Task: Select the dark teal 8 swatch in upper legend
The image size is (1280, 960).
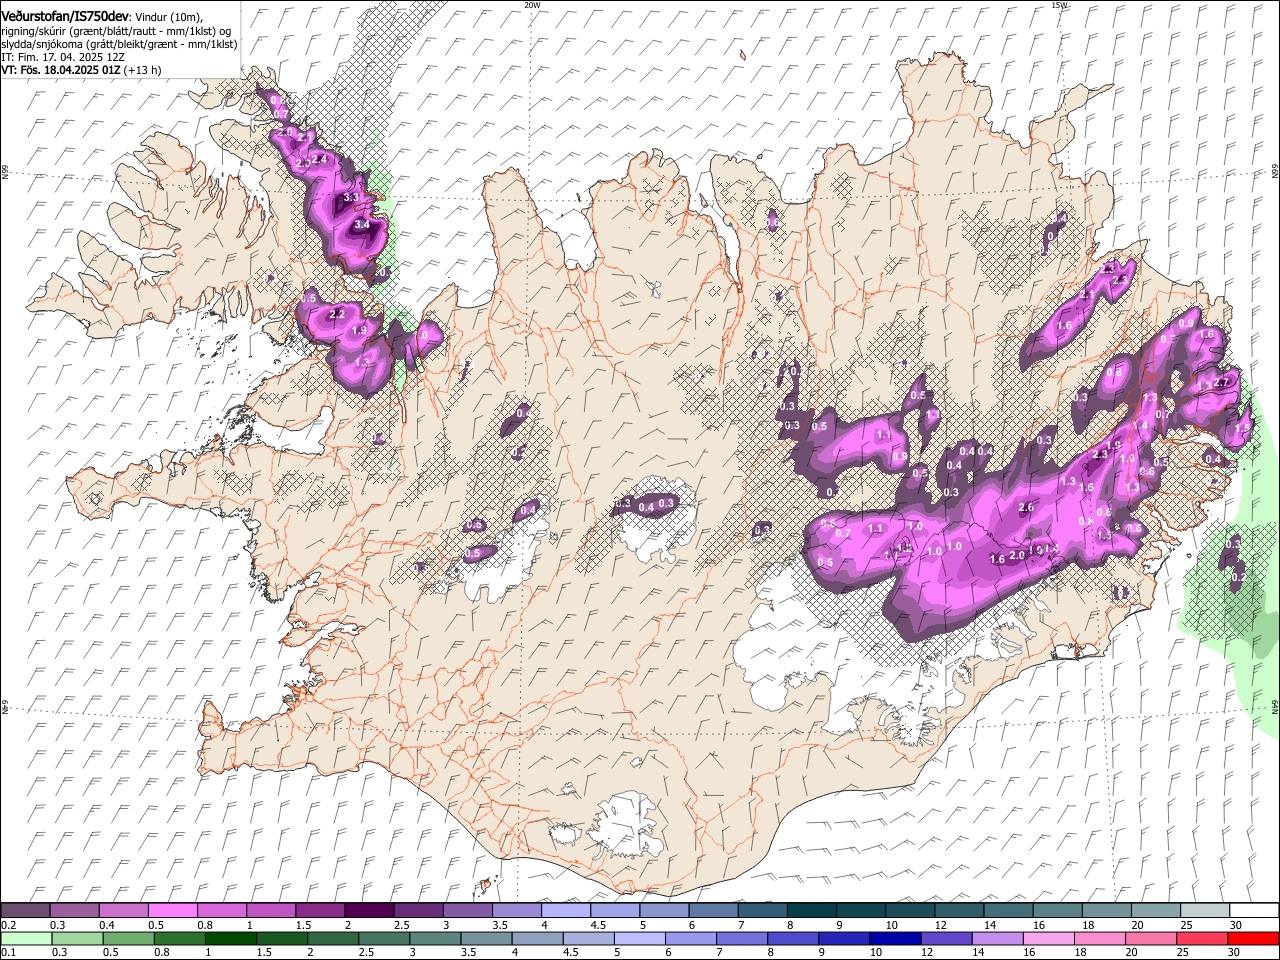Action: coord(812,911)
